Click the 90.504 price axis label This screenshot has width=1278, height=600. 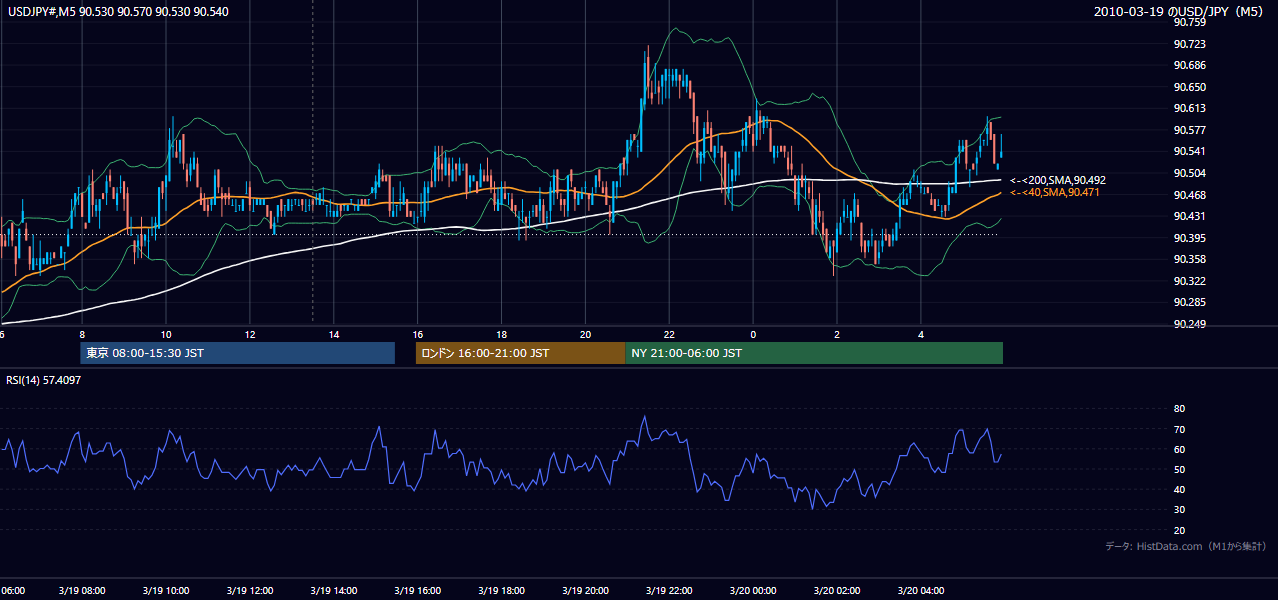point(1189,173)
